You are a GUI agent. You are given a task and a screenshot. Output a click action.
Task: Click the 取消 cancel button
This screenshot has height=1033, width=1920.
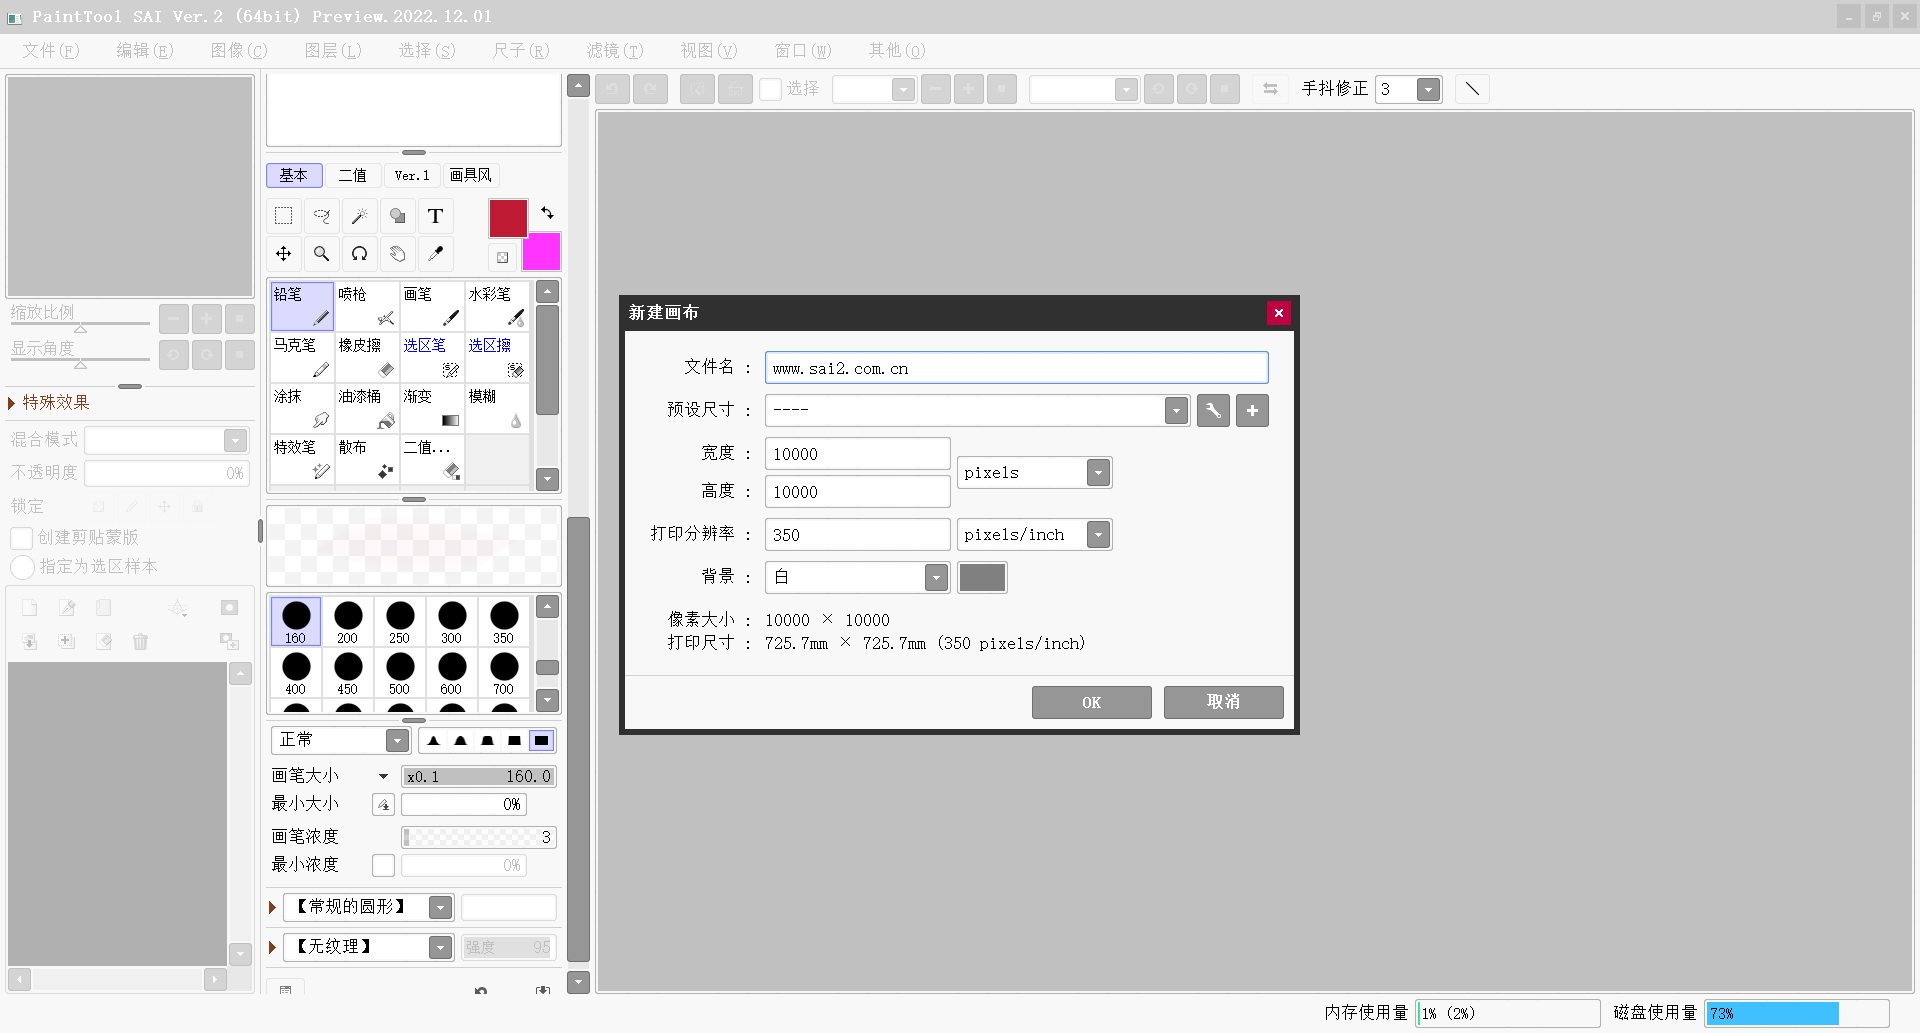(x=1224, y=702)
